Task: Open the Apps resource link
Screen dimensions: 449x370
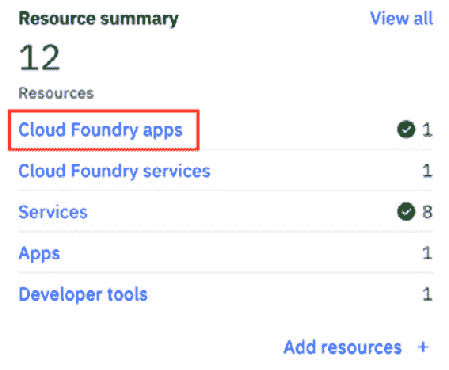Action: (x=39, y=254)
